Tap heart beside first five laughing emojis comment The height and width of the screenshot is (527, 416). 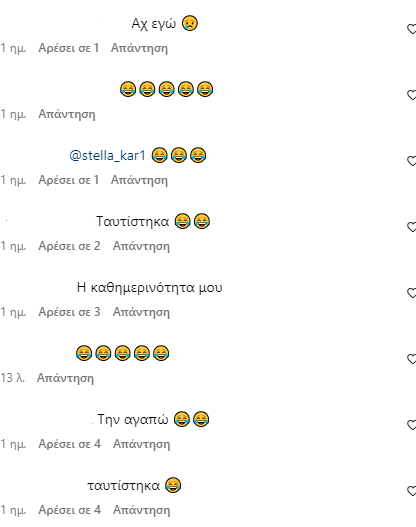click(412, 95)
